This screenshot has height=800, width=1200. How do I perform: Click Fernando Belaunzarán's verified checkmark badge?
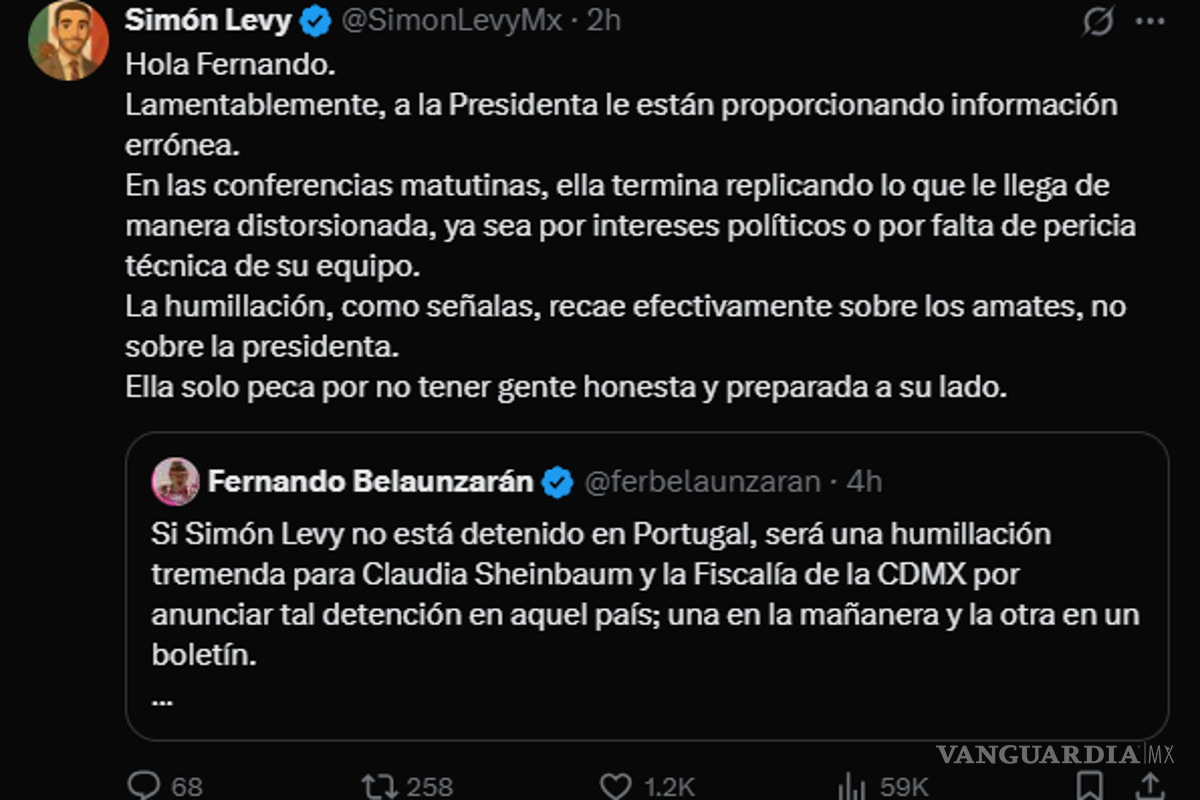[556, 481]
